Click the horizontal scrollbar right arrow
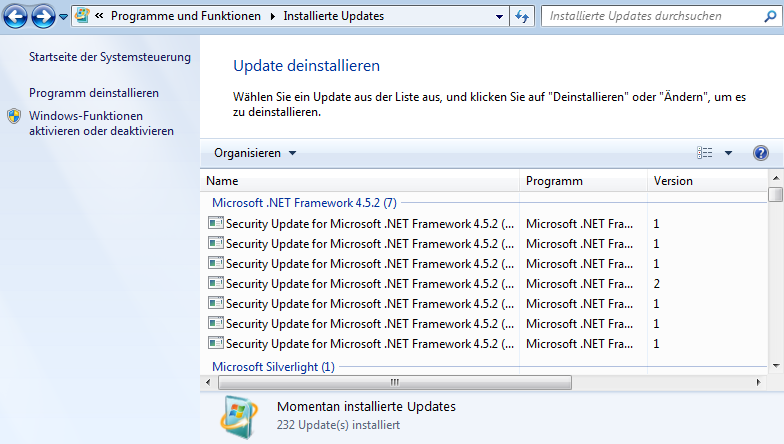The width and height of the screenshot is (784, 444). pos(758,382)
